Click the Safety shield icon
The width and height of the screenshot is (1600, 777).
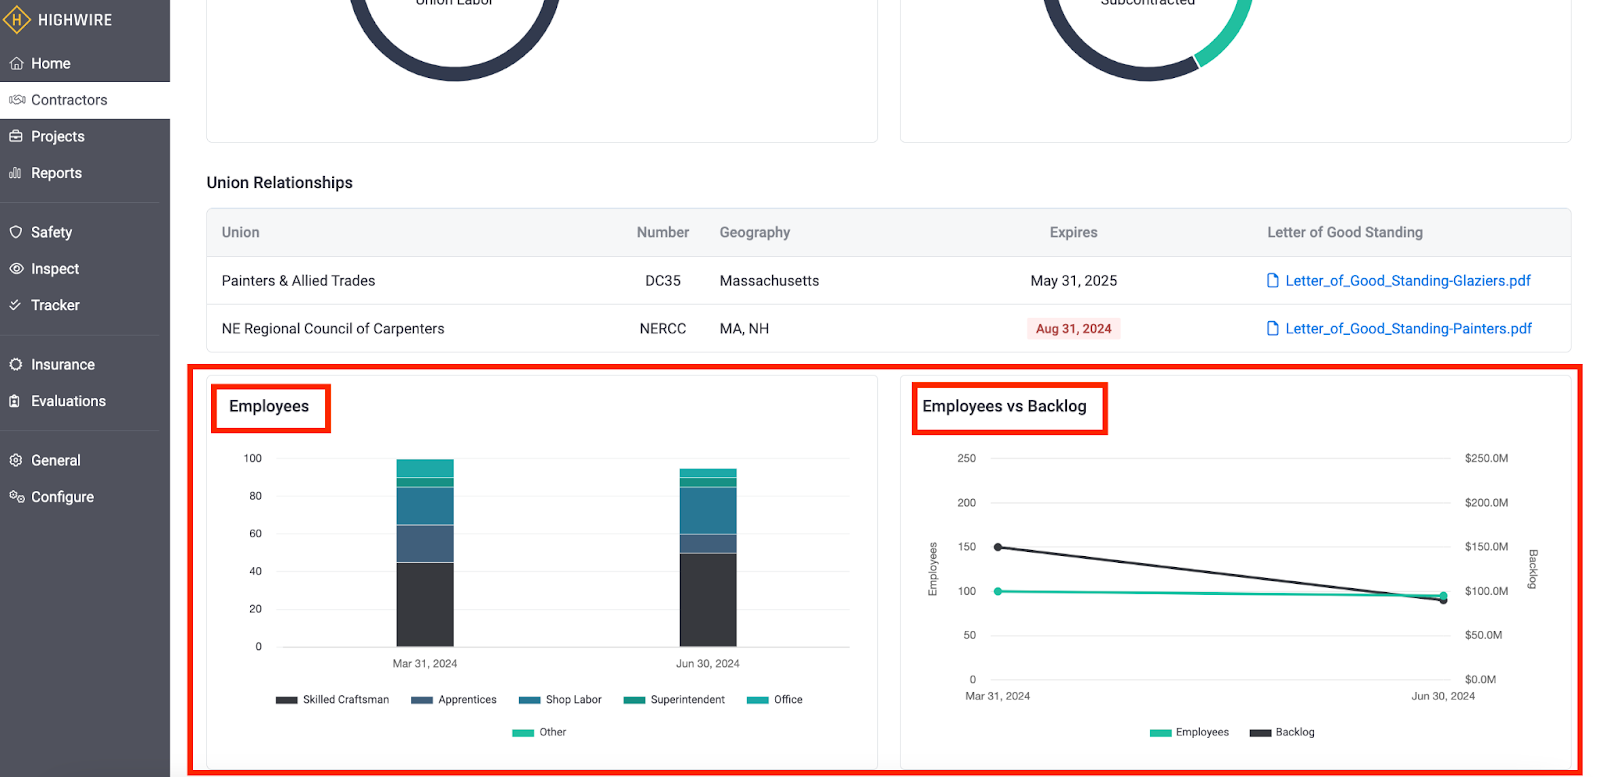16,232
